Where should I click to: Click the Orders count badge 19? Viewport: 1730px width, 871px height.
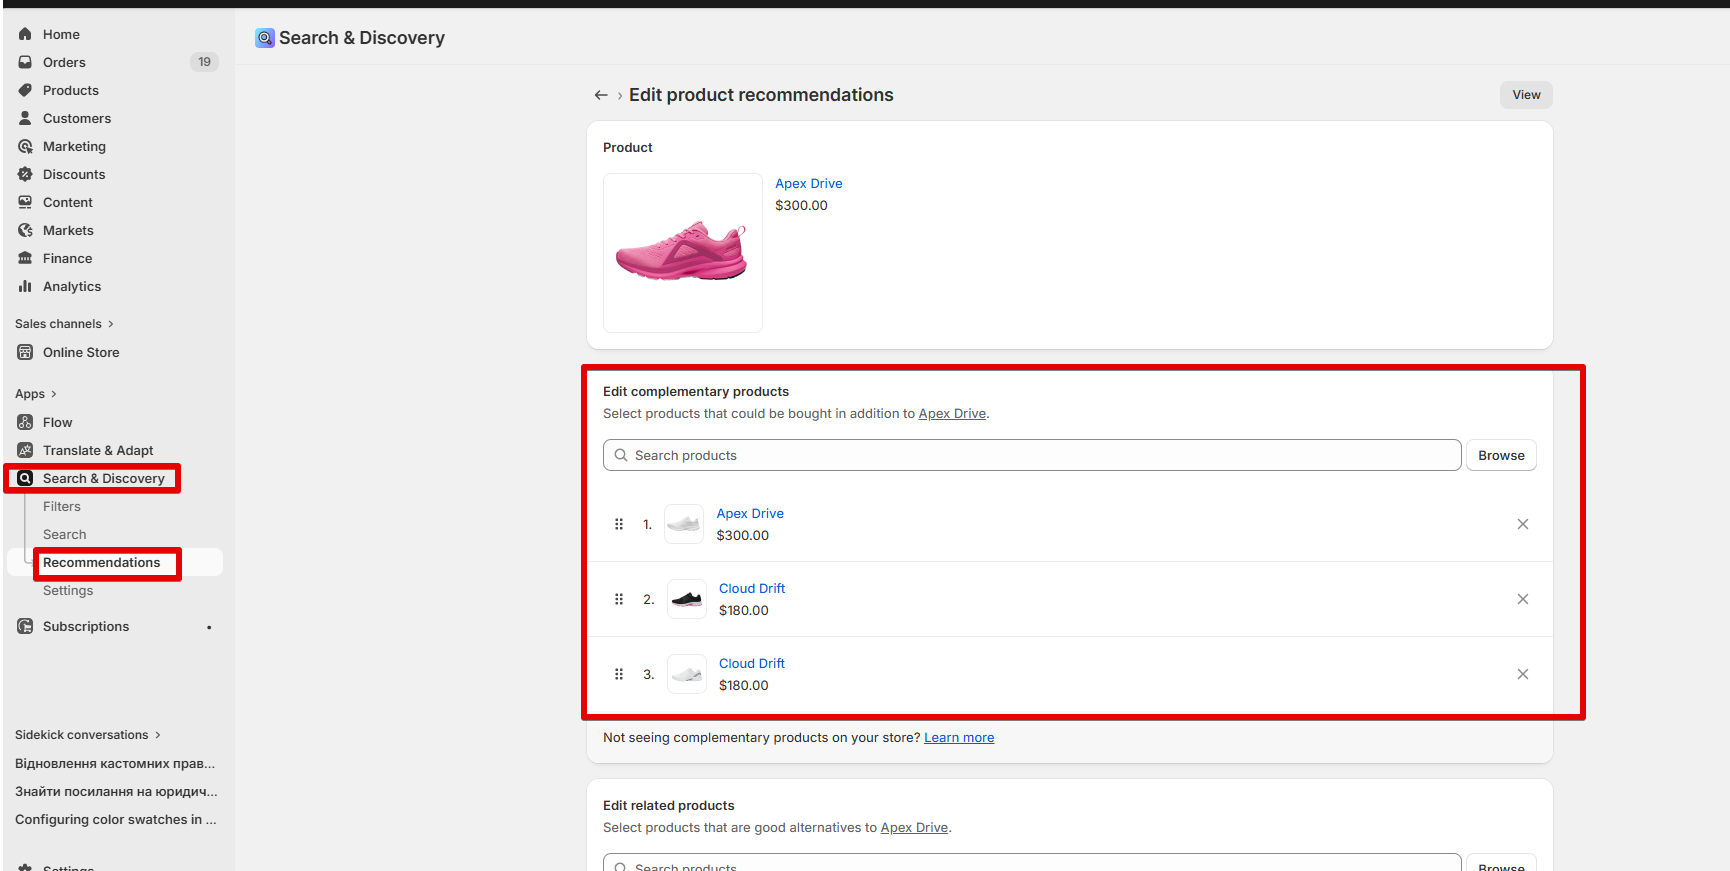tap(204, 62)
